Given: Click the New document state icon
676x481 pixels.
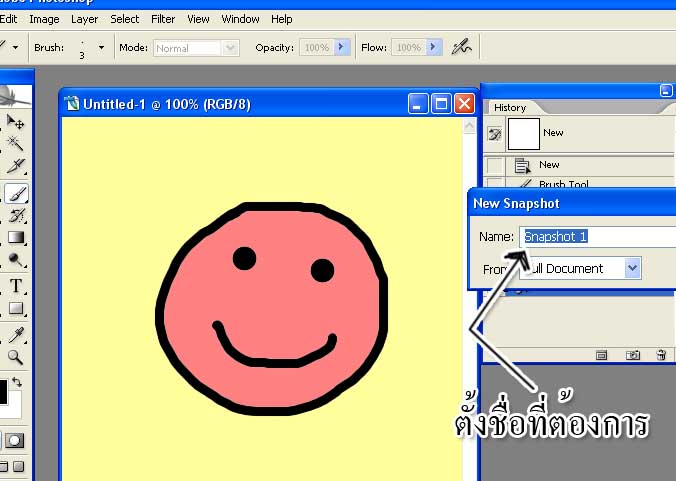Looking at the screenshot, I should (x=523, y=165).
